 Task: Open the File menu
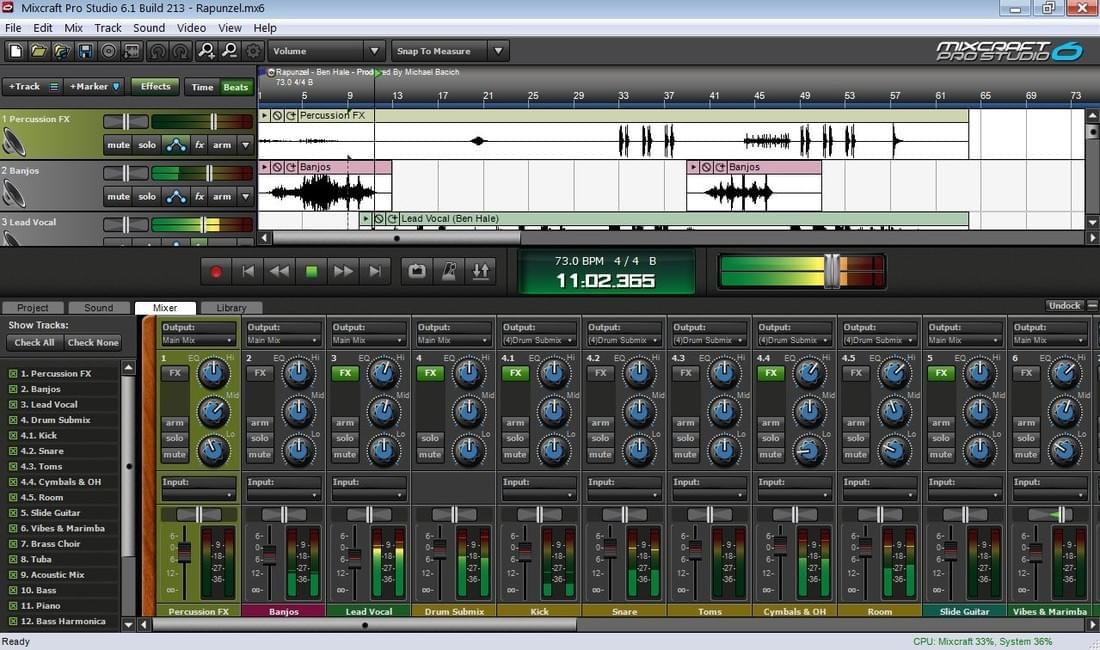tap(13, 28)
